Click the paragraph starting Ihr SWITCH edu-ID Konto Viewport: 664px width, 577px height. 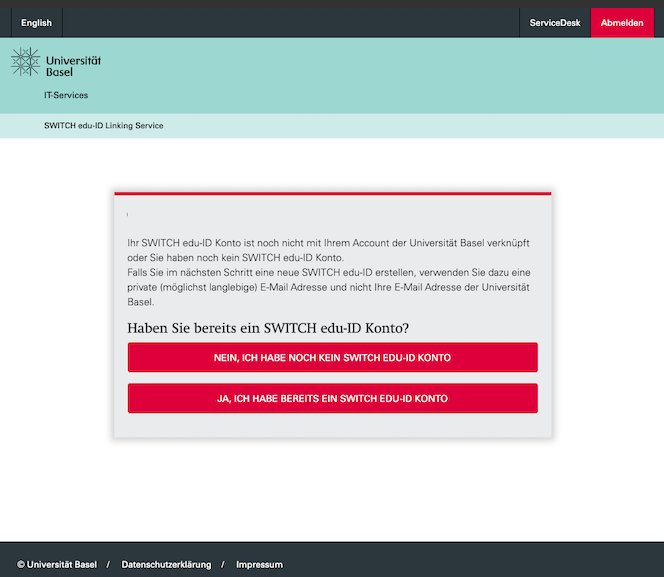coord(328,272)
